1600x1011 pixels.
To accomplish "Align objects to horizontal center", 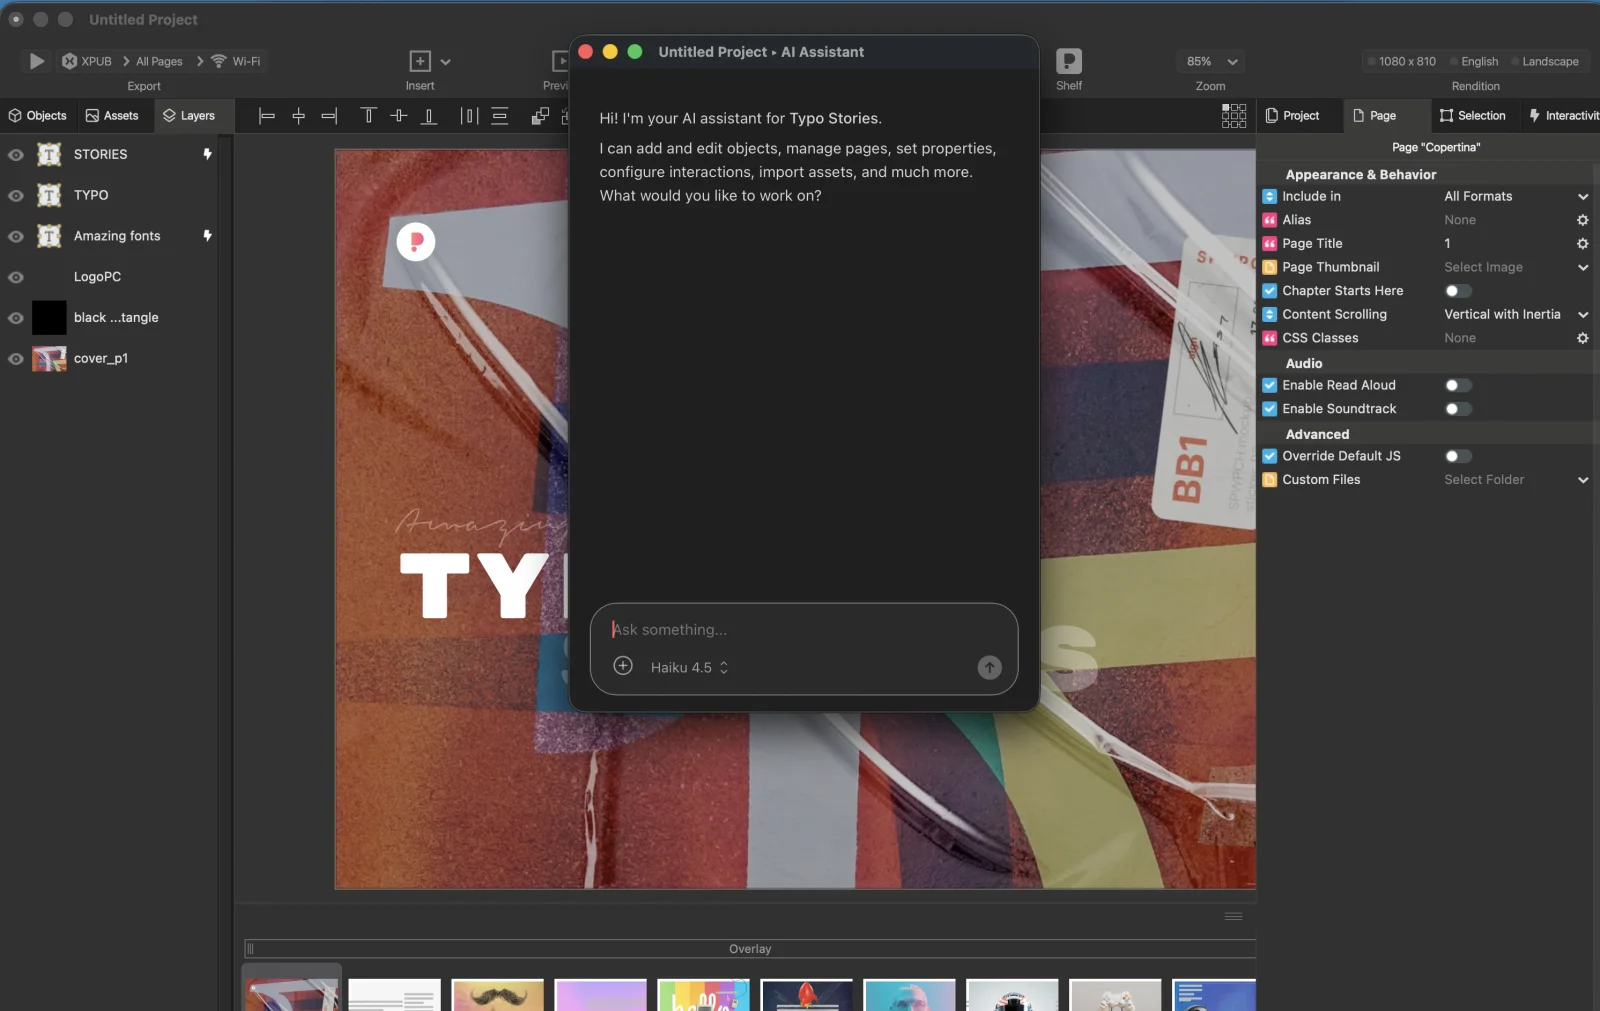I will [298, 116].
